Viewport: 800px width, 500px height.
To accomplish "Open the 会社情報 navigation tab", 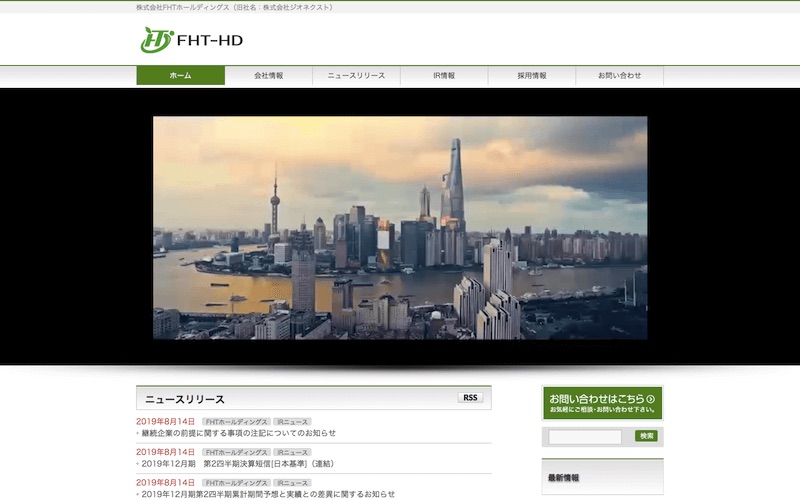I will [x=269, y=76].
